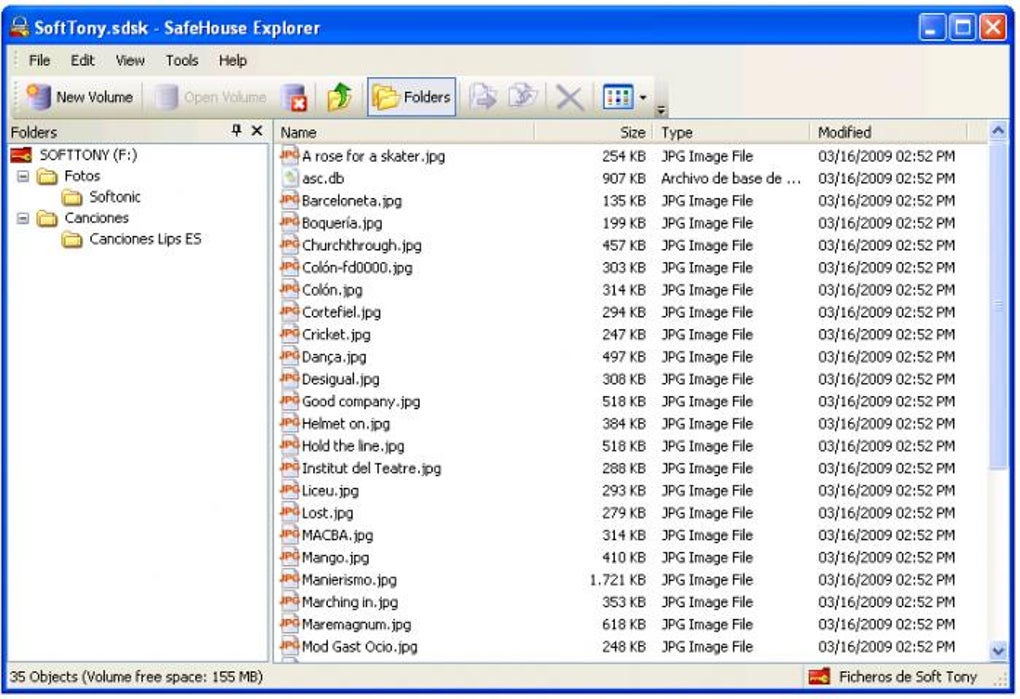1020x699 pixels.
Task: Click the JPG icon of A rose for a skater.jpg
Action: (x=289, y=155)
